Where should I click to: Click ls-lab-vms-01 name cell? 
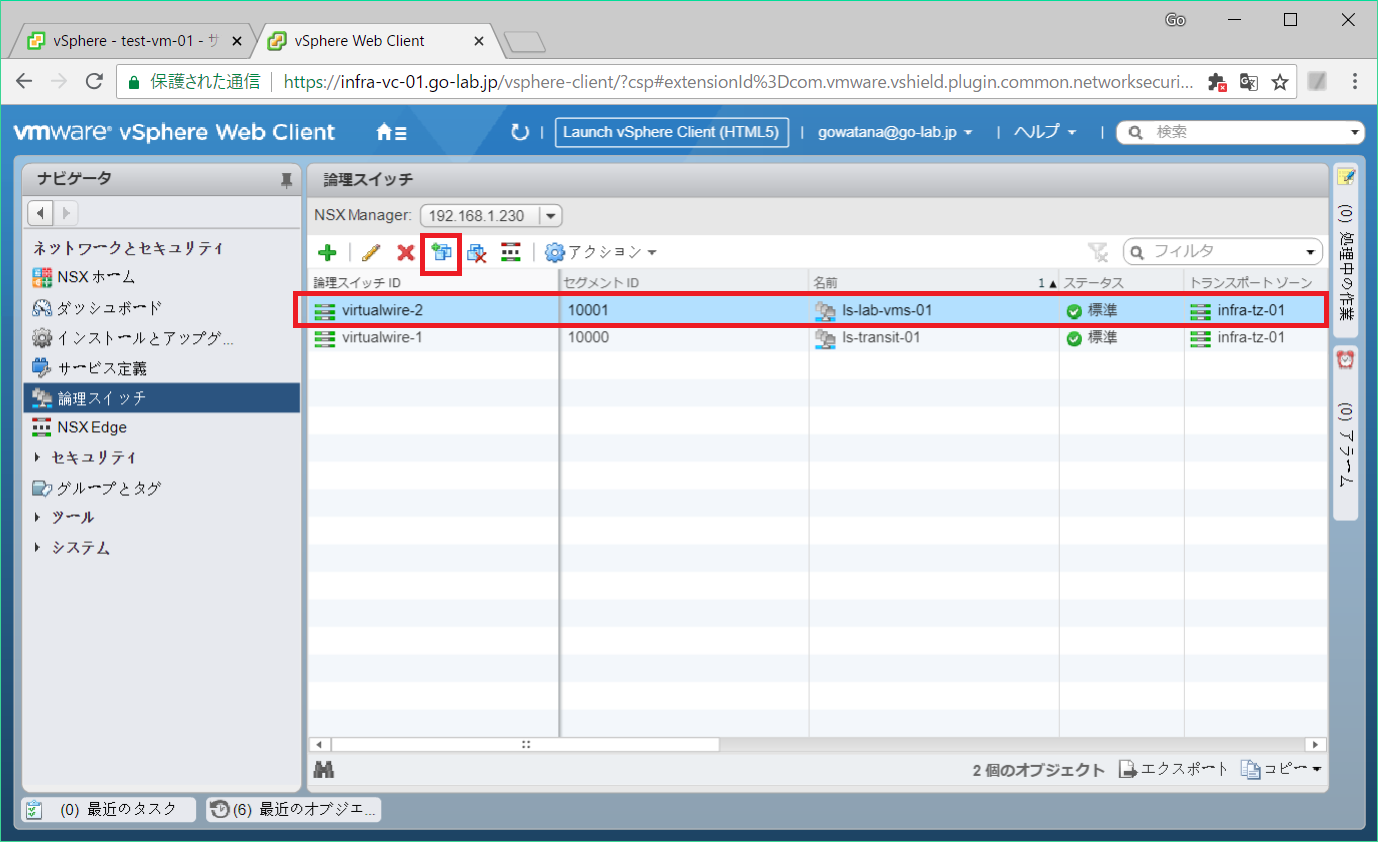coord(933,310)
